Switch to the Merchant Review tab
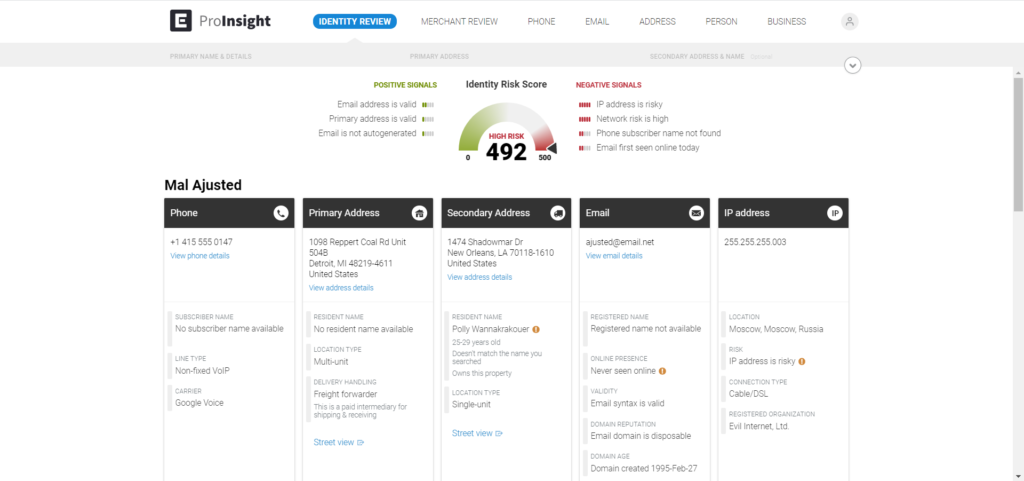The image size is (1024, 481). [x=459, y=22]
